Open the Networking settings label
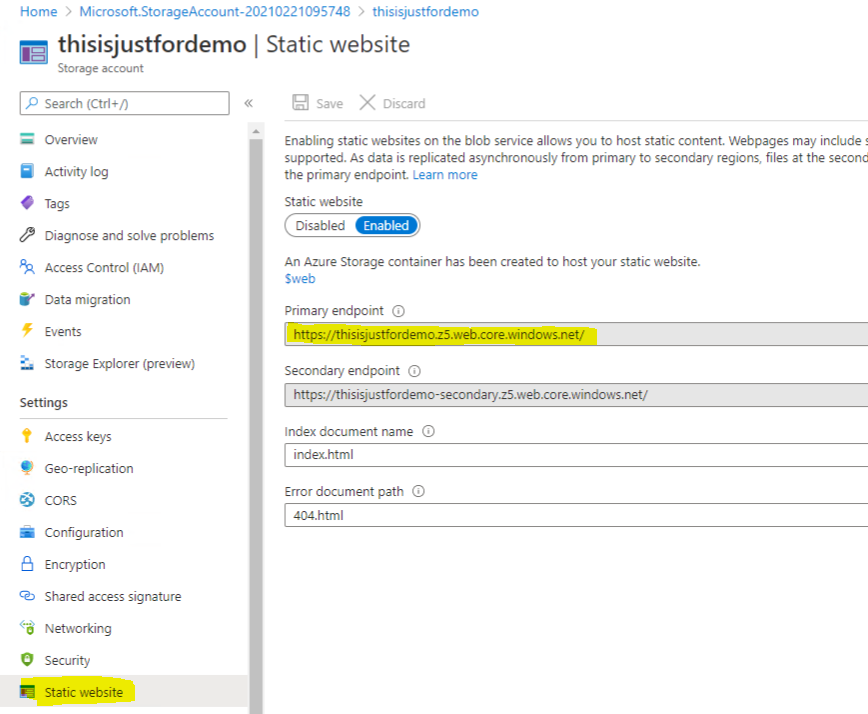 [x=78, y=628]
